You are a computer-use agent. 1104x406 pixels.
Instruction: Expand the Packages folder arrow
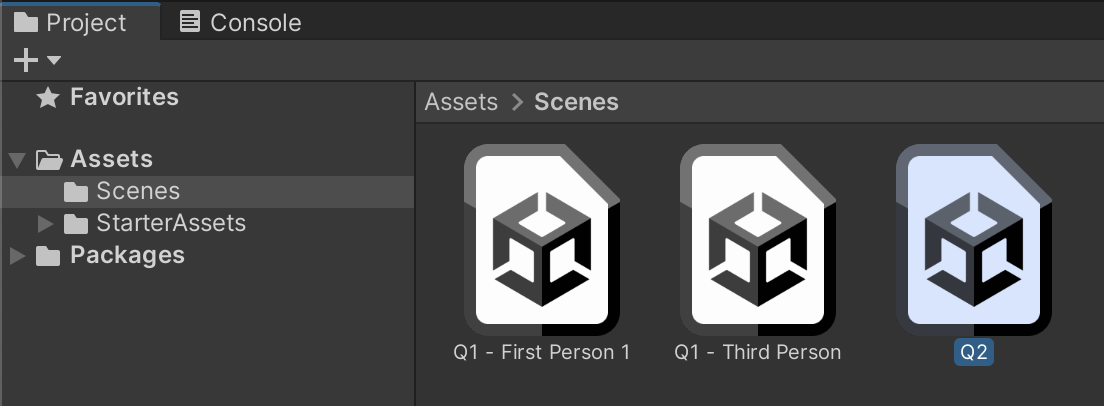(16, 256)
